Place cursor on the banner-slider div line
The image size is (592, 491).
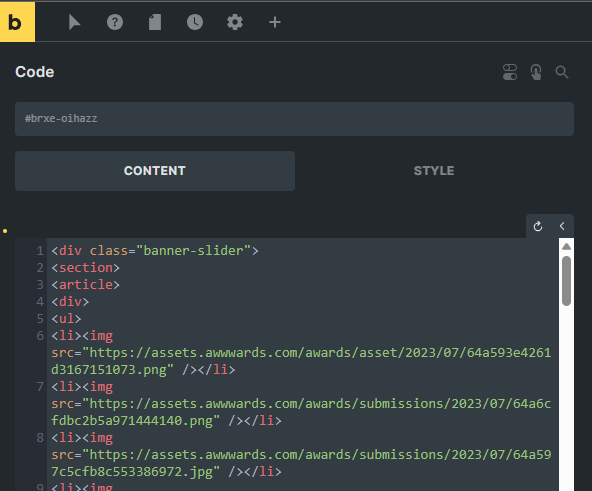(155, 251)
